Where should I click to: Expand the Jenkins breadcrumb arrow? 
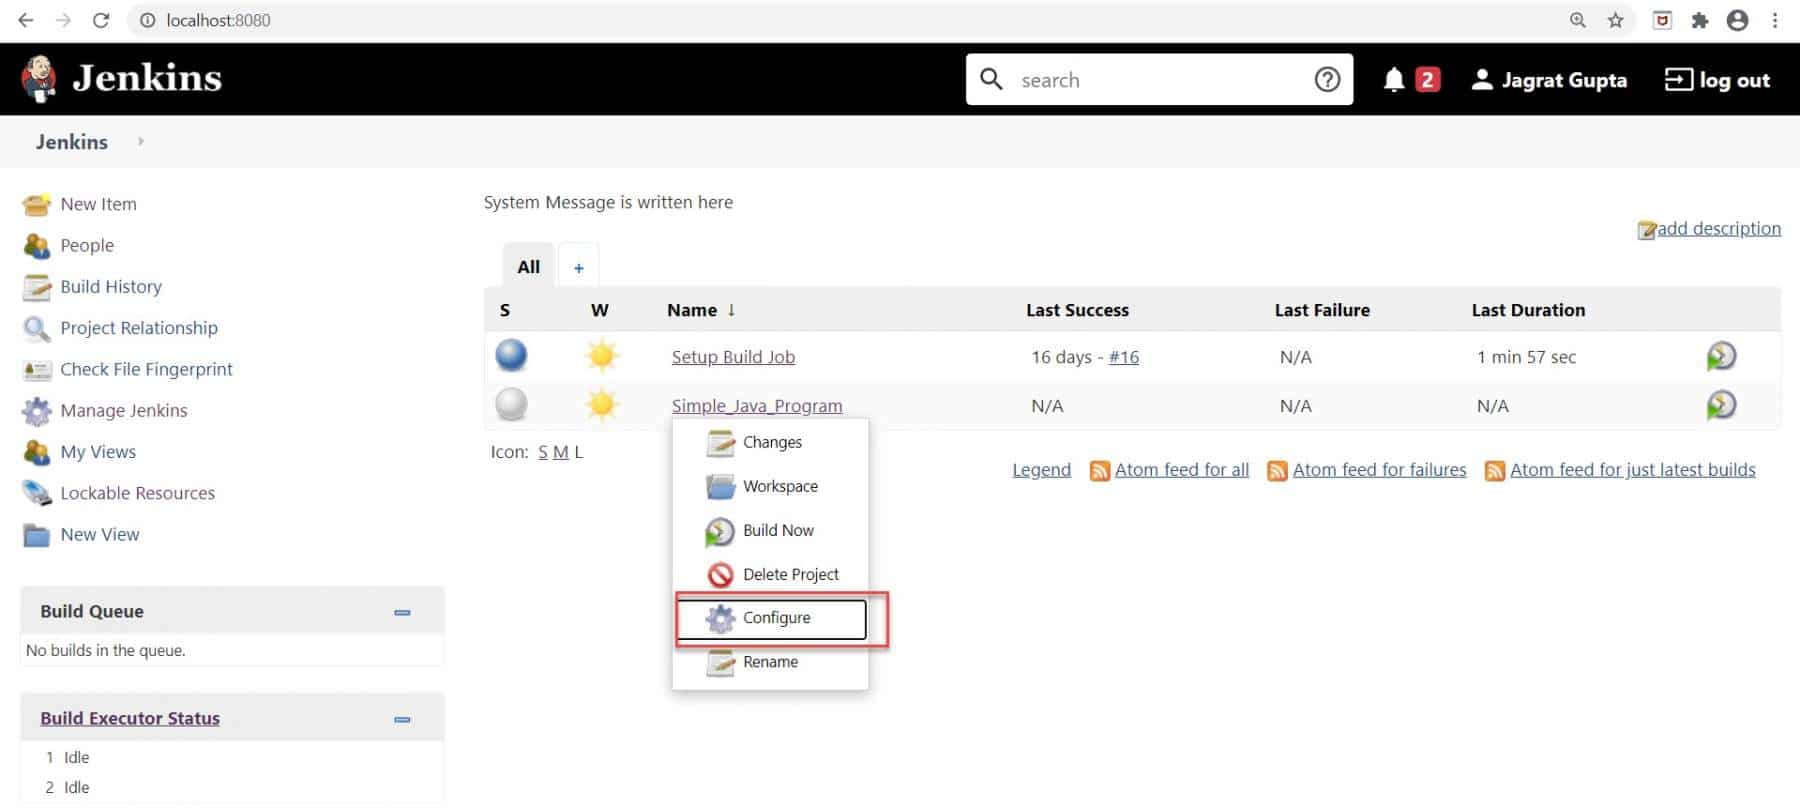(x=141, y=142)
